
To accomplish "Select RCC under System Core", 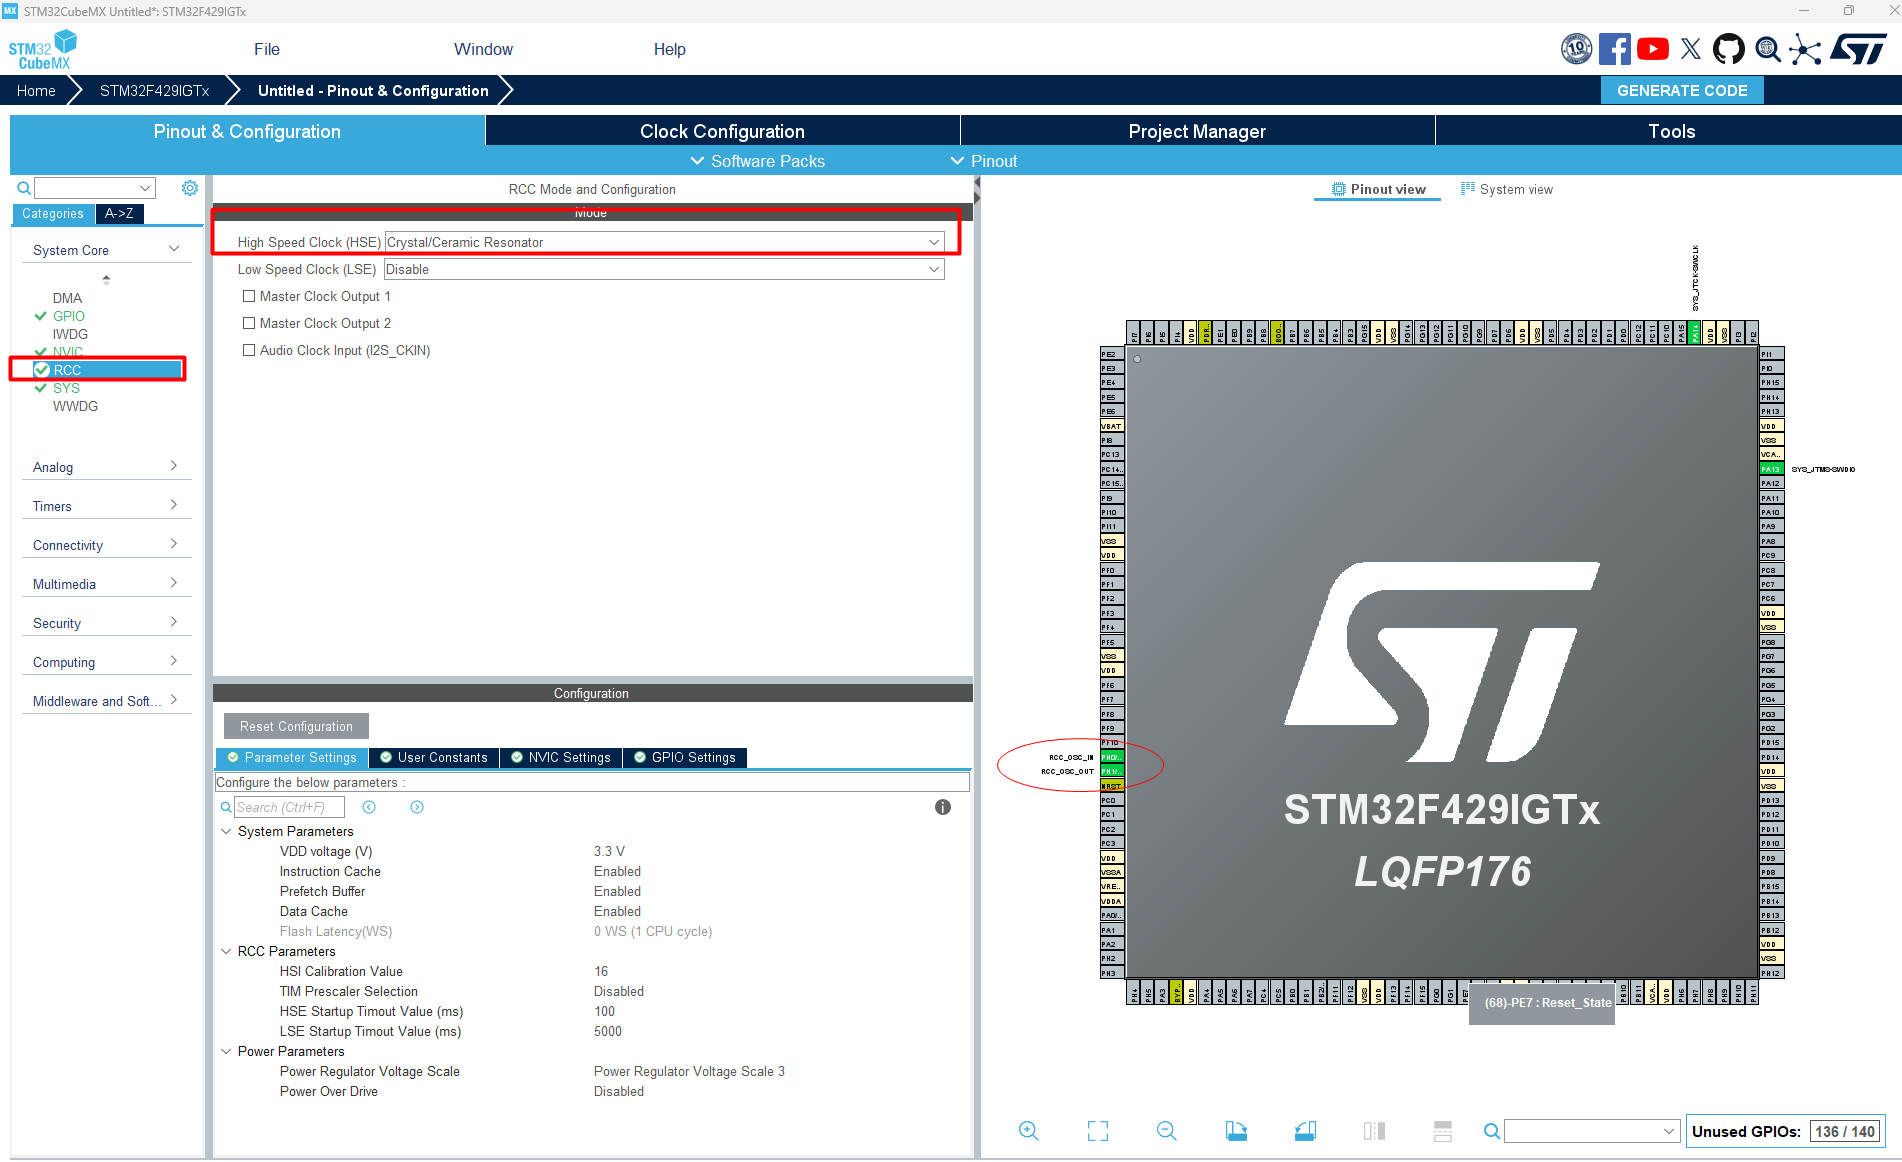I will pos(67,369).
